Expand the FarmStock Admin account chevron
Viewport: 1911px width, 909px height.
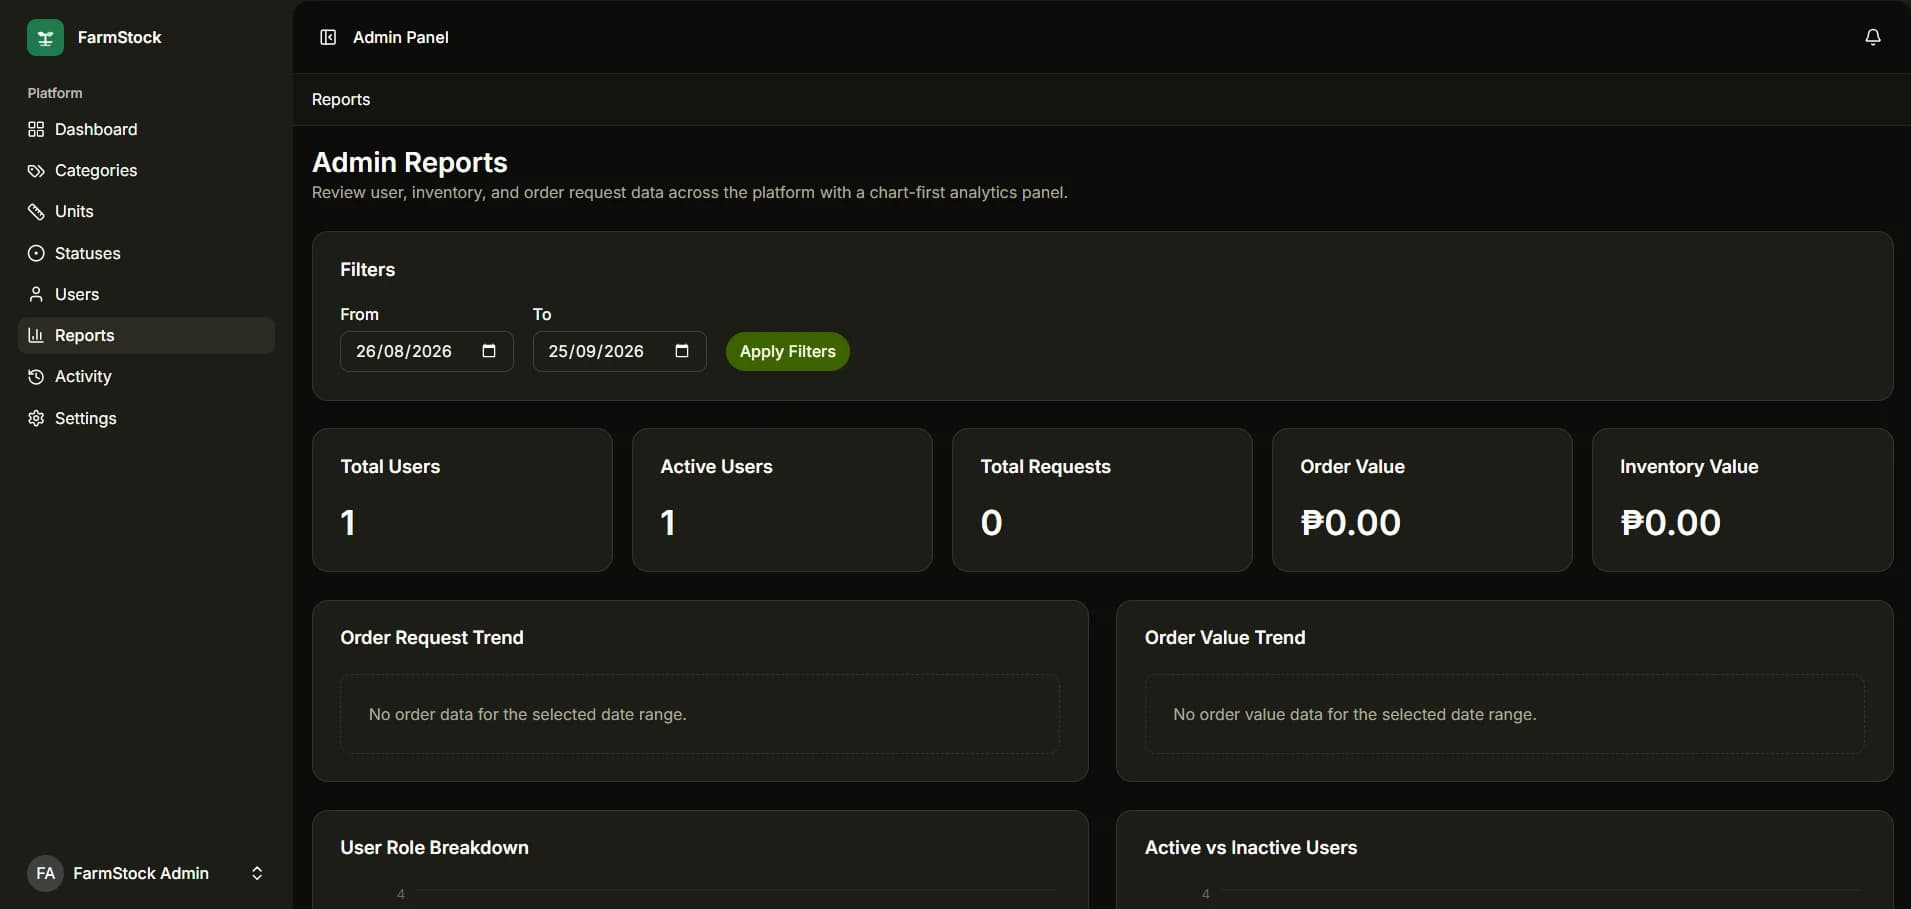coord(257,873)
